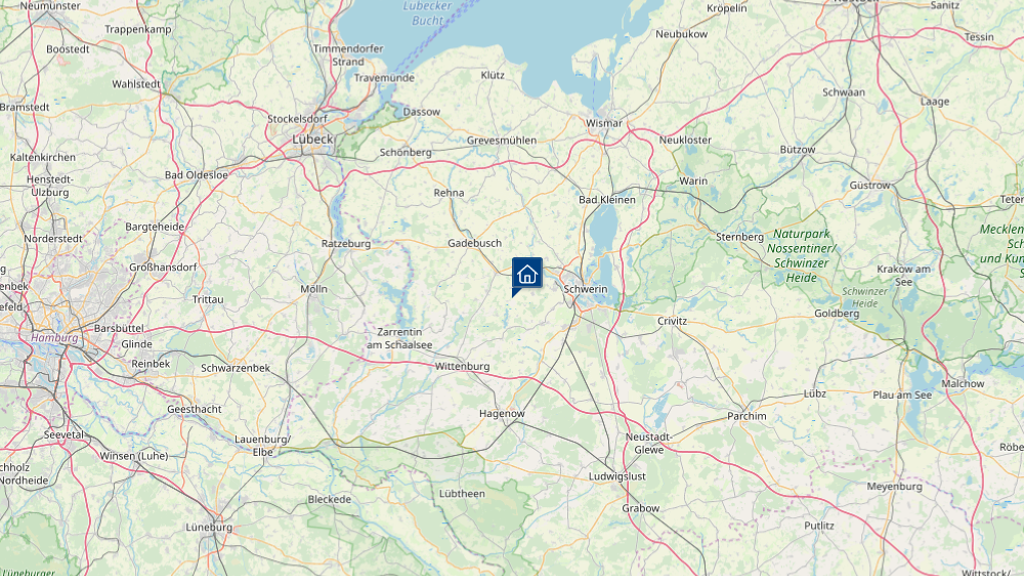This screenshot has height=576, width=1024.
Task: Select the Ludwigslust town label
Action: [x=617, y=476]
